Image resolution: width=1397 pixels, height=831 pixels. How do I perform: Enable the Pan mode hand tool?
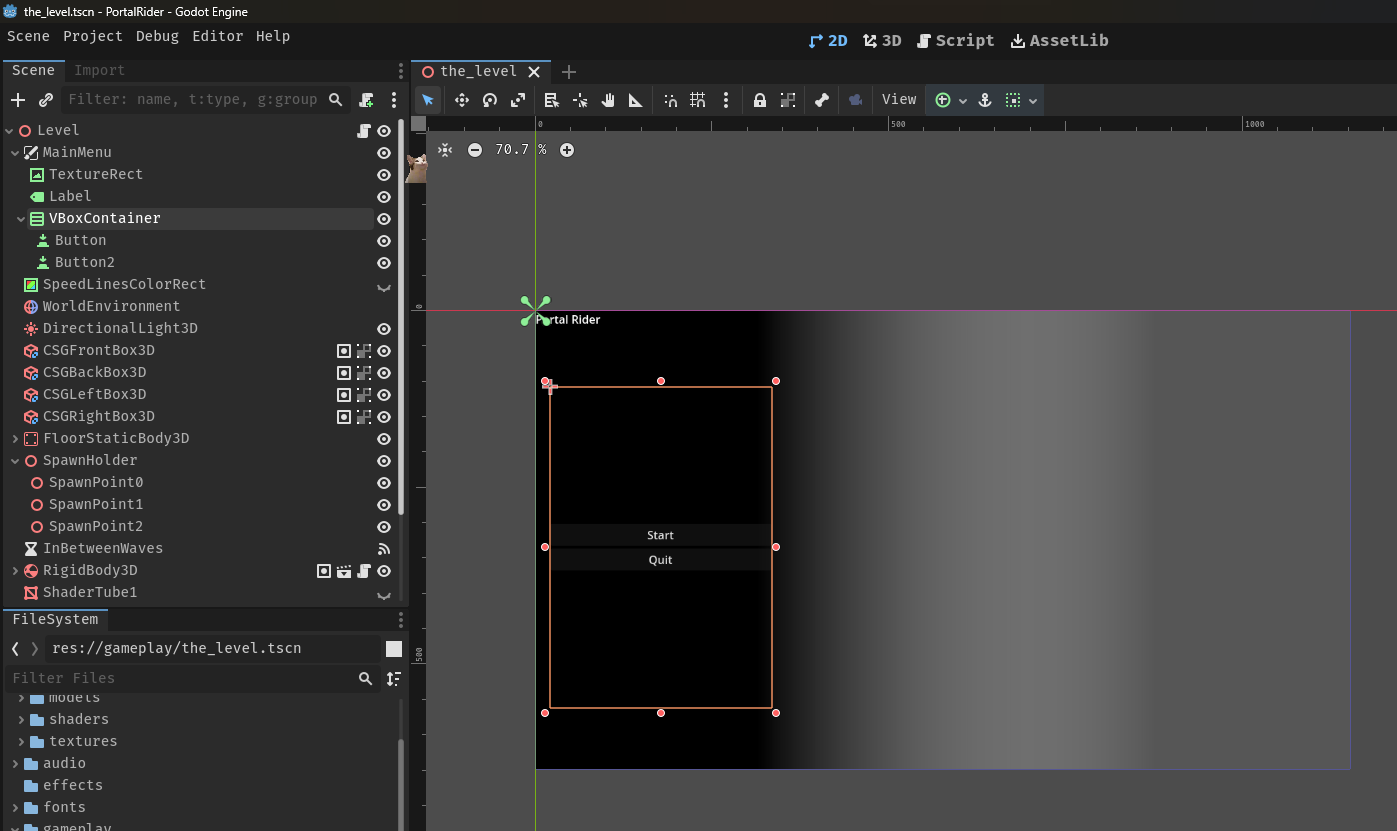(608, 100)
